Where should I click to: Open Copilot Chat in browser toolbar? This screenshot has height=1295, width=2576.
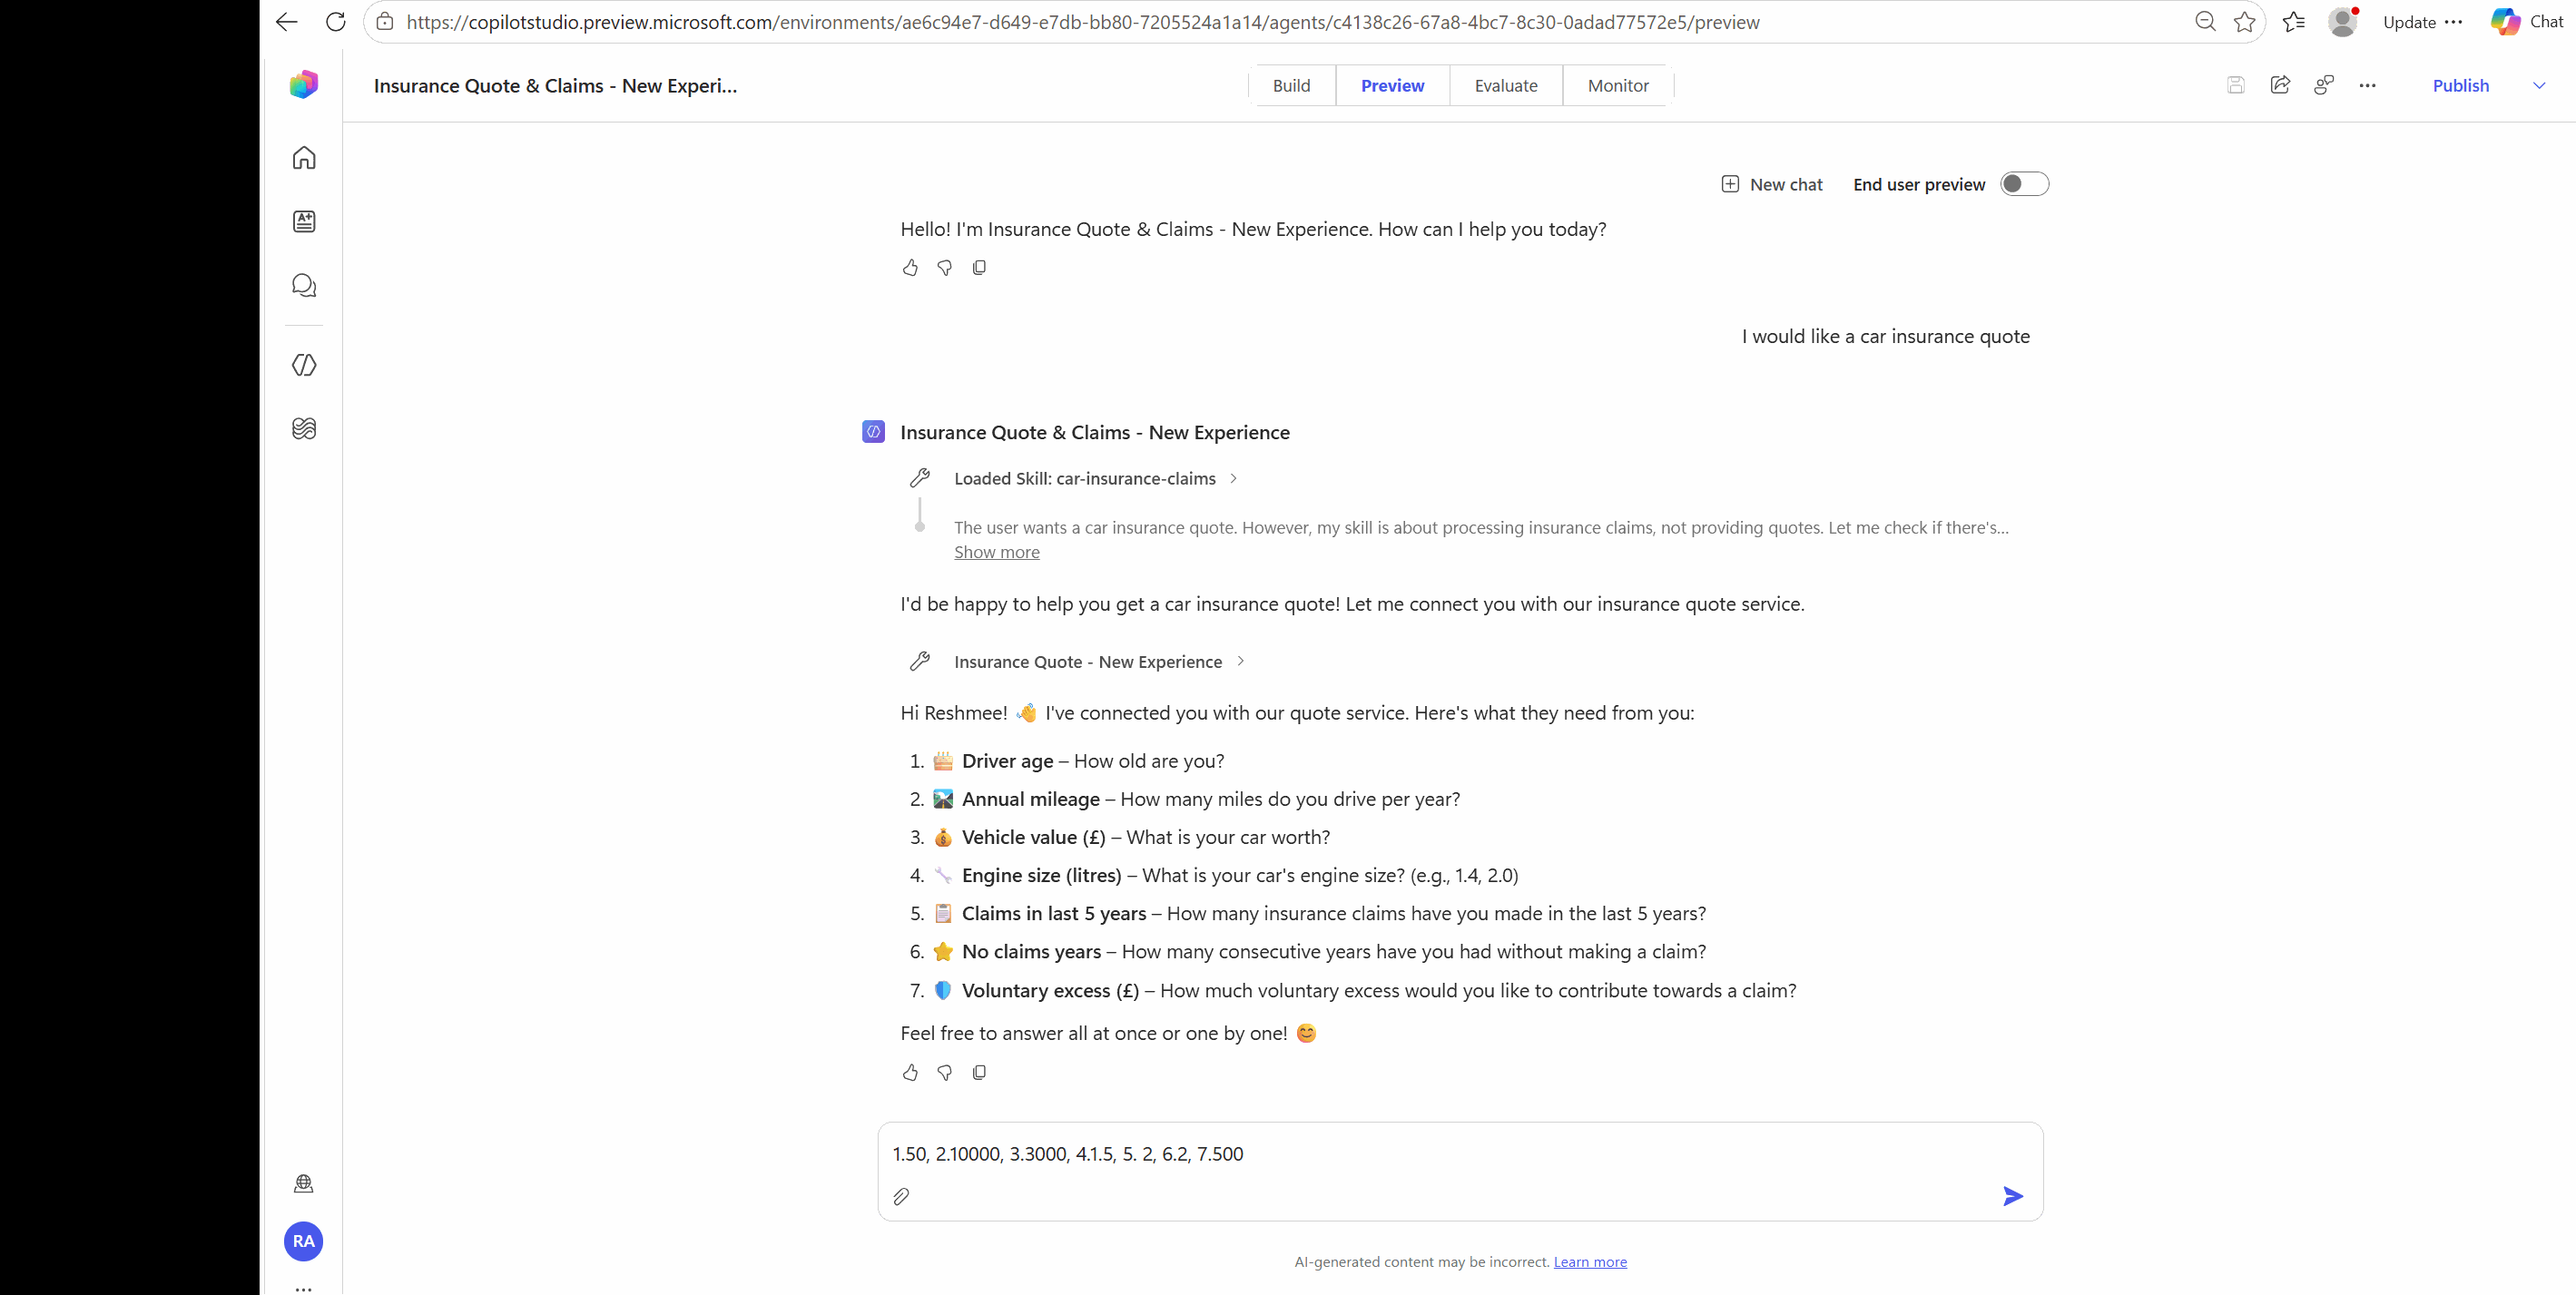click(x=2527, y=22)
